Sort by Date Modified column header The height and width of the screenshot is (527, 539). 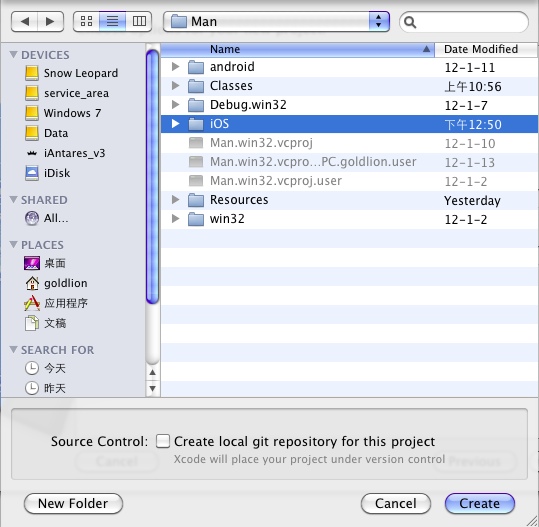coord(485,50)
